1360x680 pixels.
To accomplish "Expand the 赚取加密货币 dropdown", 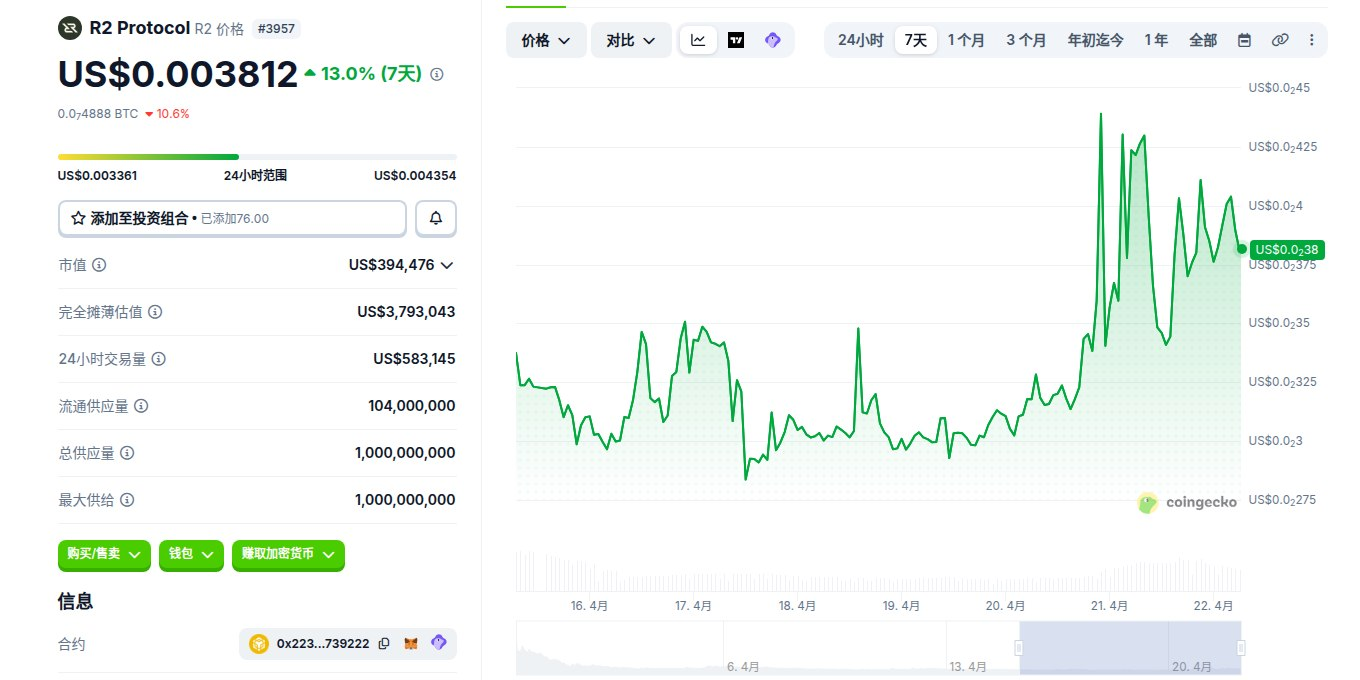I will click(x=288, y=554).
